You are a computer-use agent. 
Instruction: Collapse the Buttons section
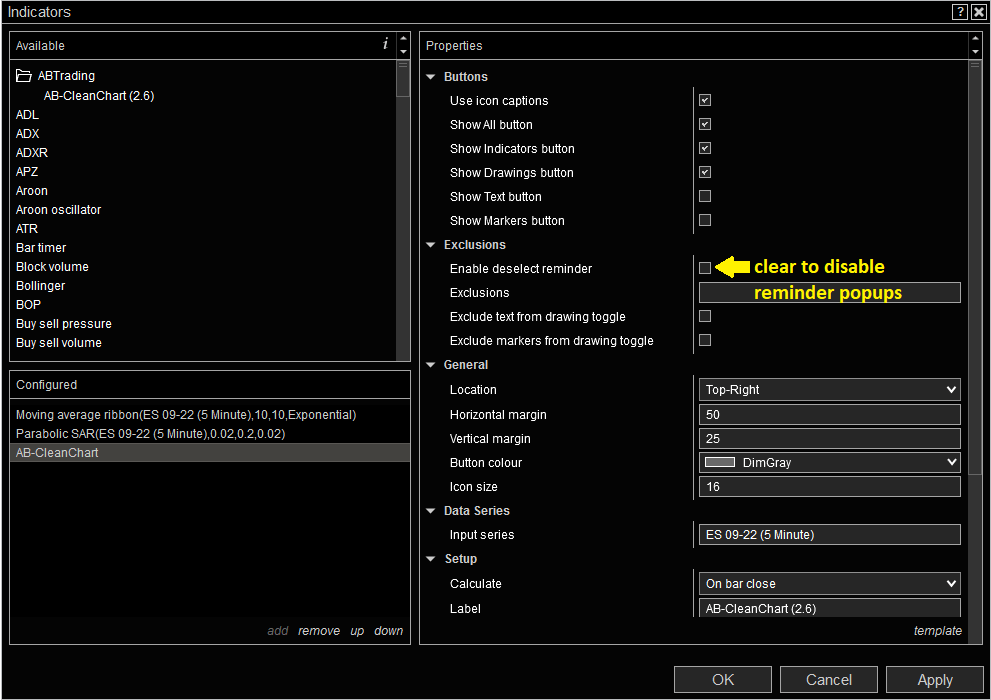coord(431,76)
